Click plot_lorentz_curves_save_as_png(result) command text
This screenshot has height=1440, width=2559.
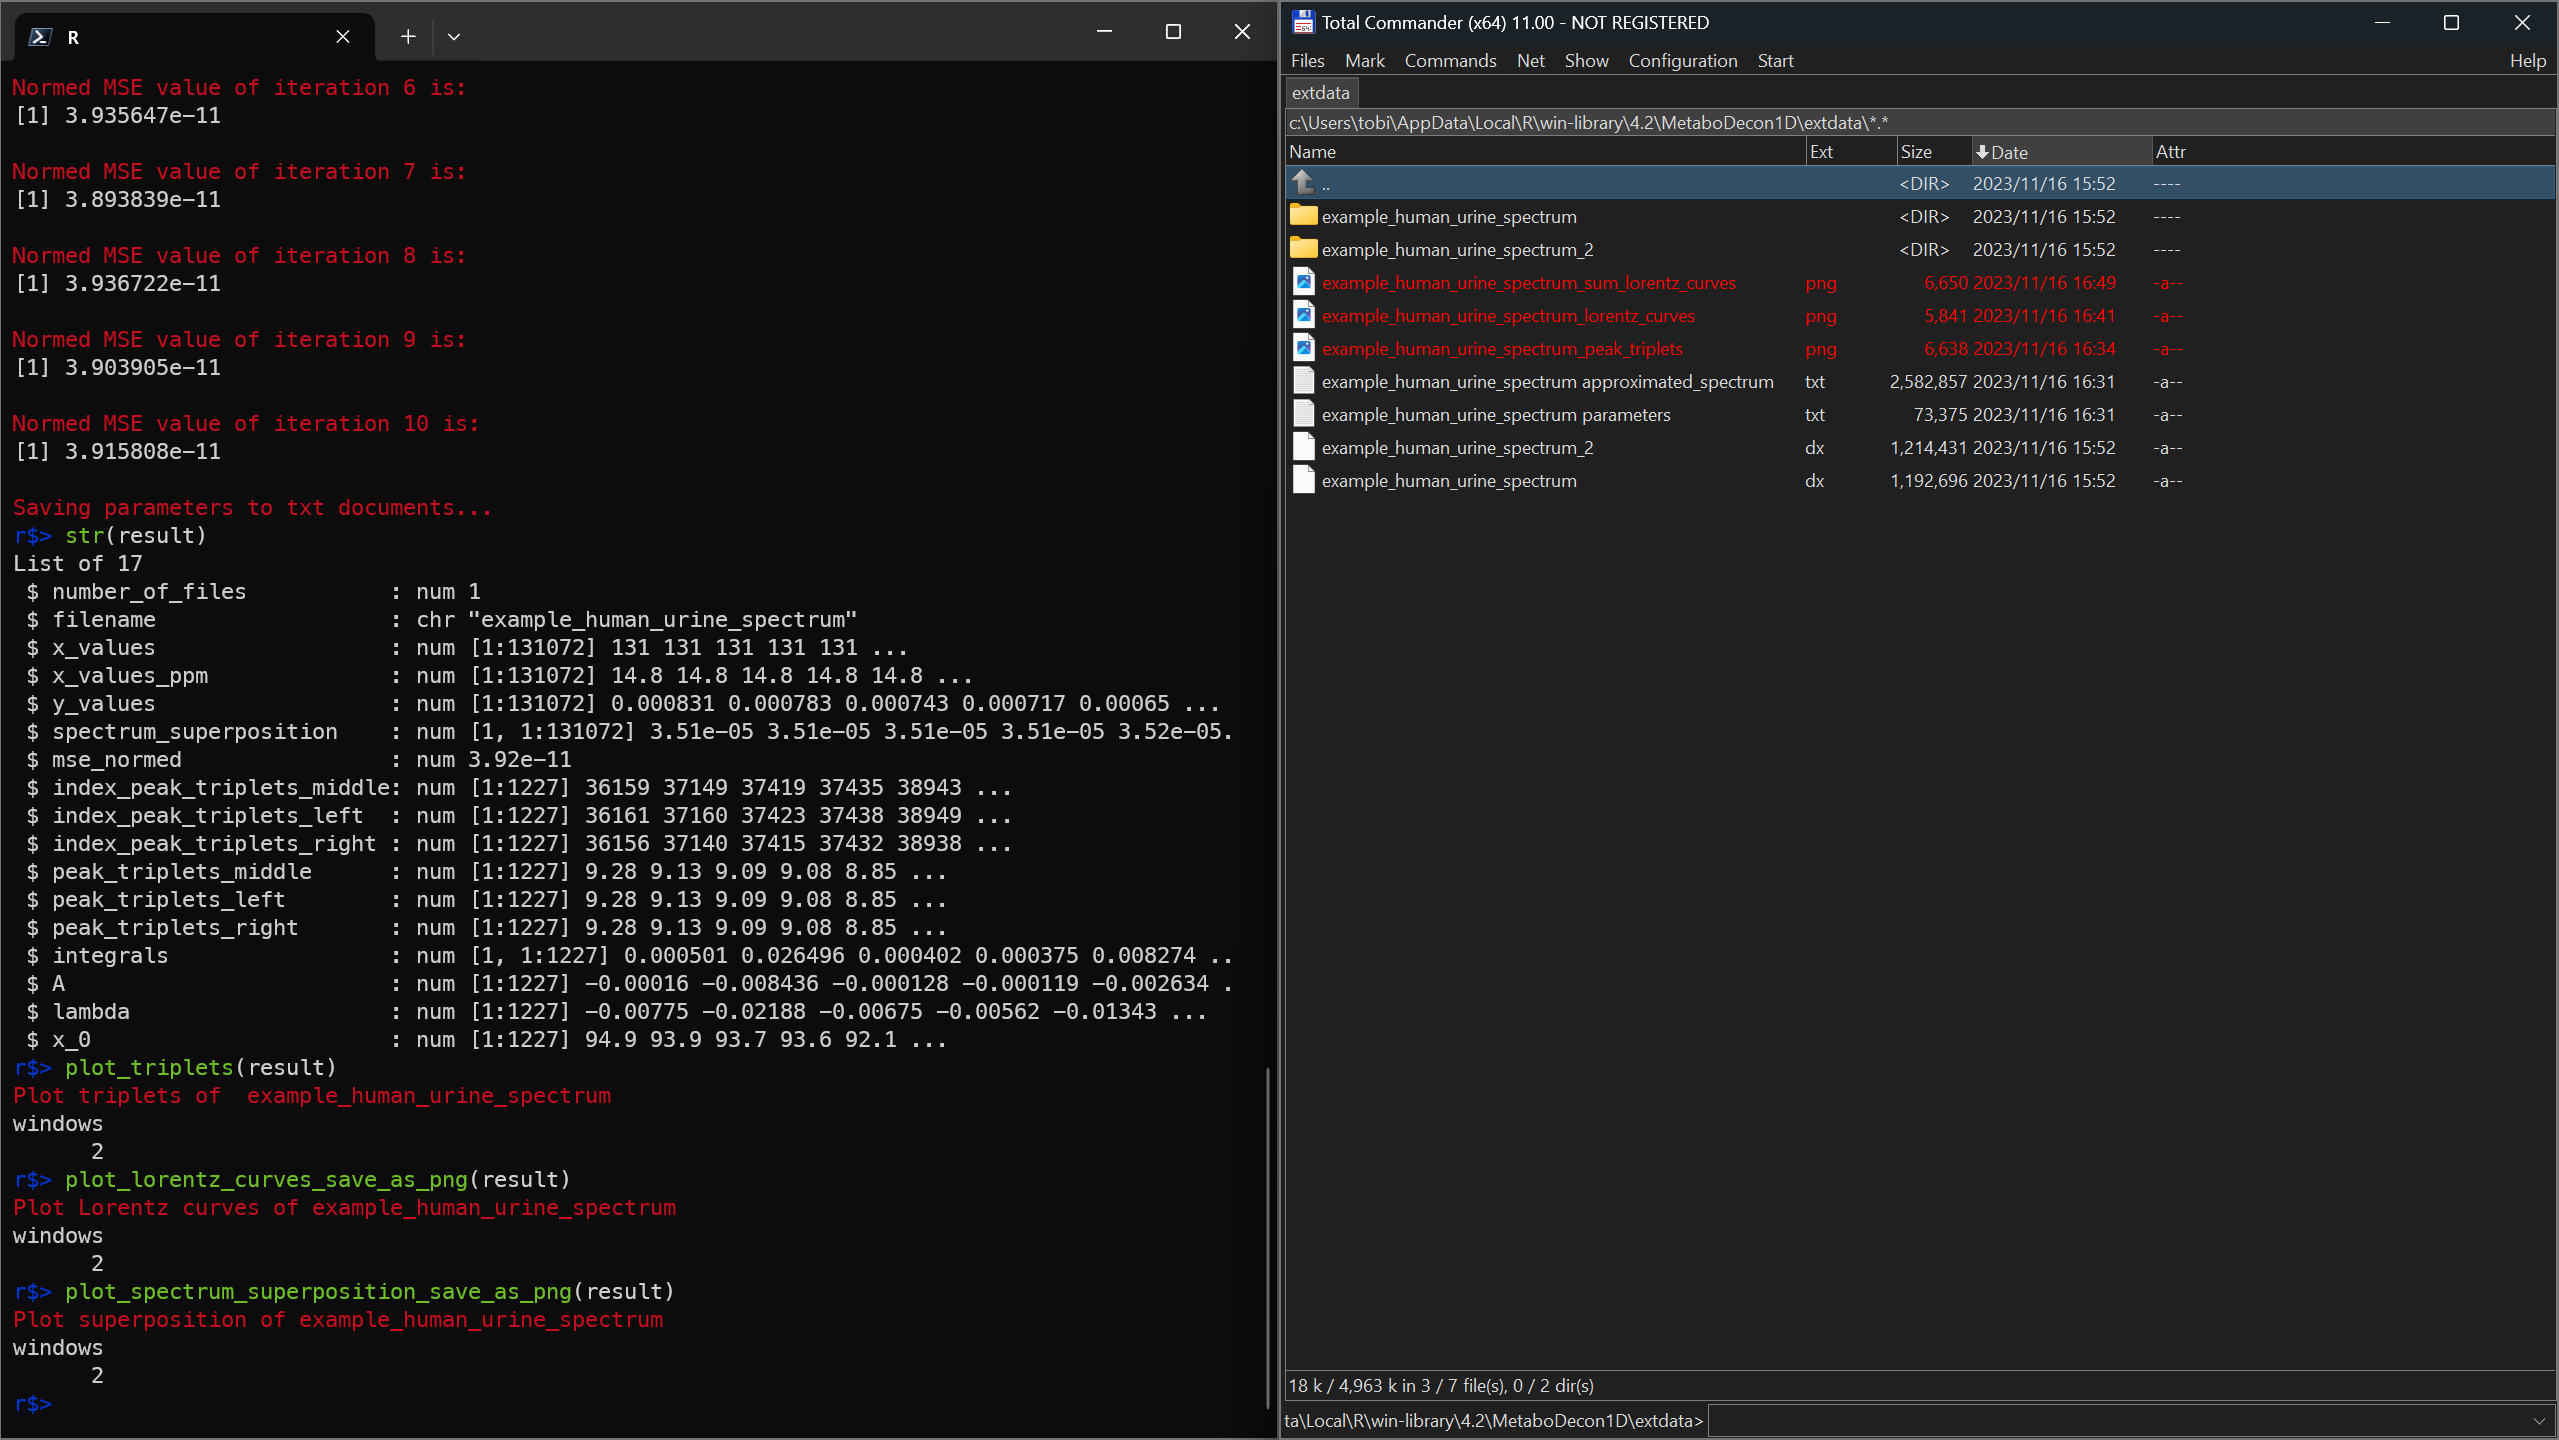[x=318, y=1180]
